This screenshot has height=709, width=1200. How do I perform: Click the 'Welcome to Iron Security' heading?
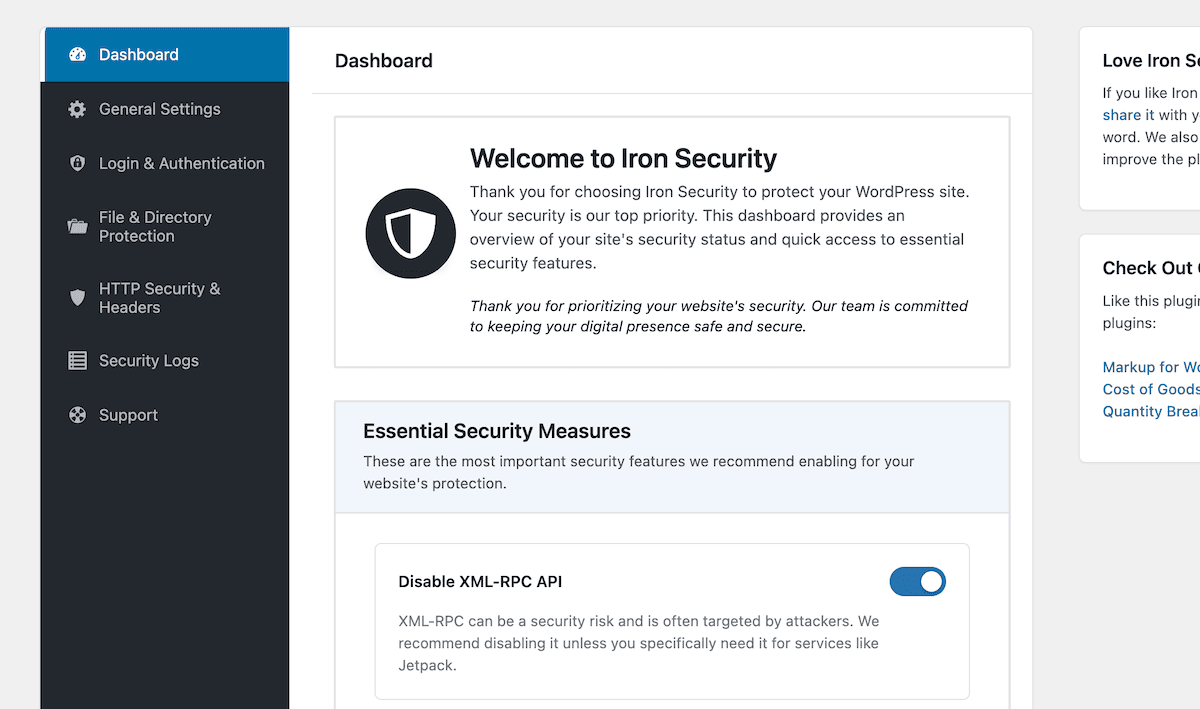tap(623, 158)
